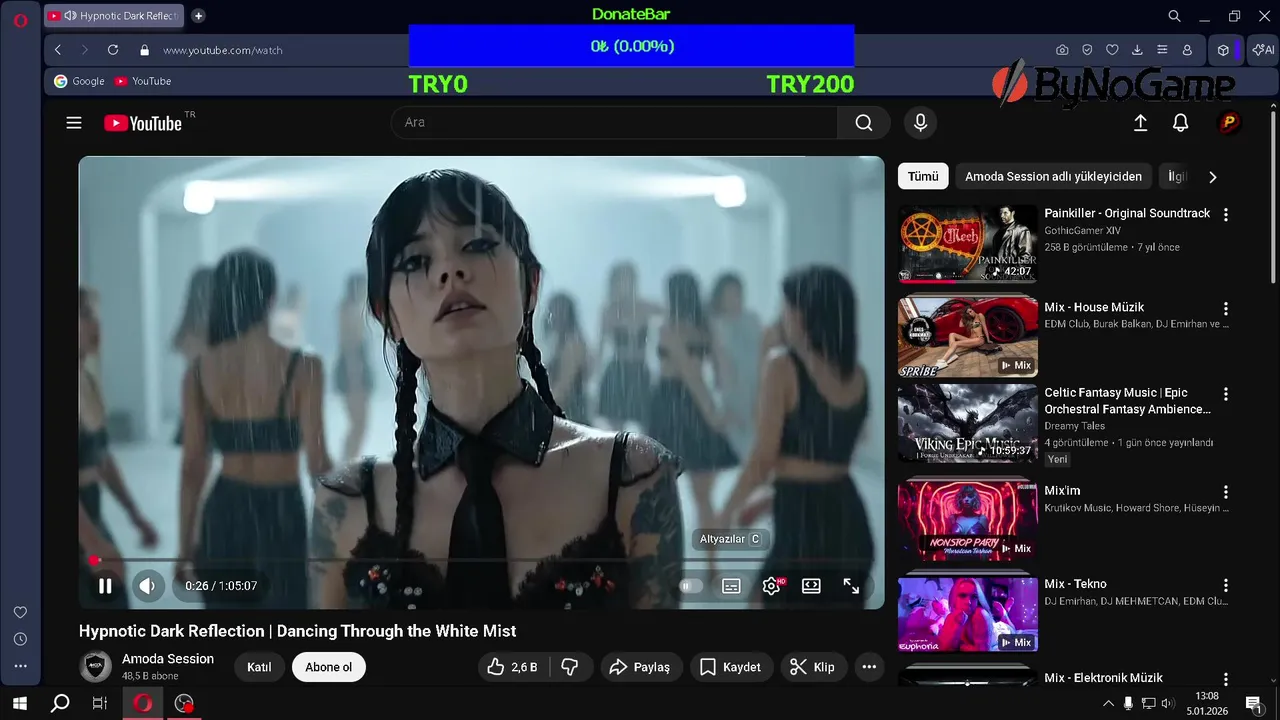Screen dimensions: 1280x720
Task: Click the Ara search input field
Action: coord(614,122)
